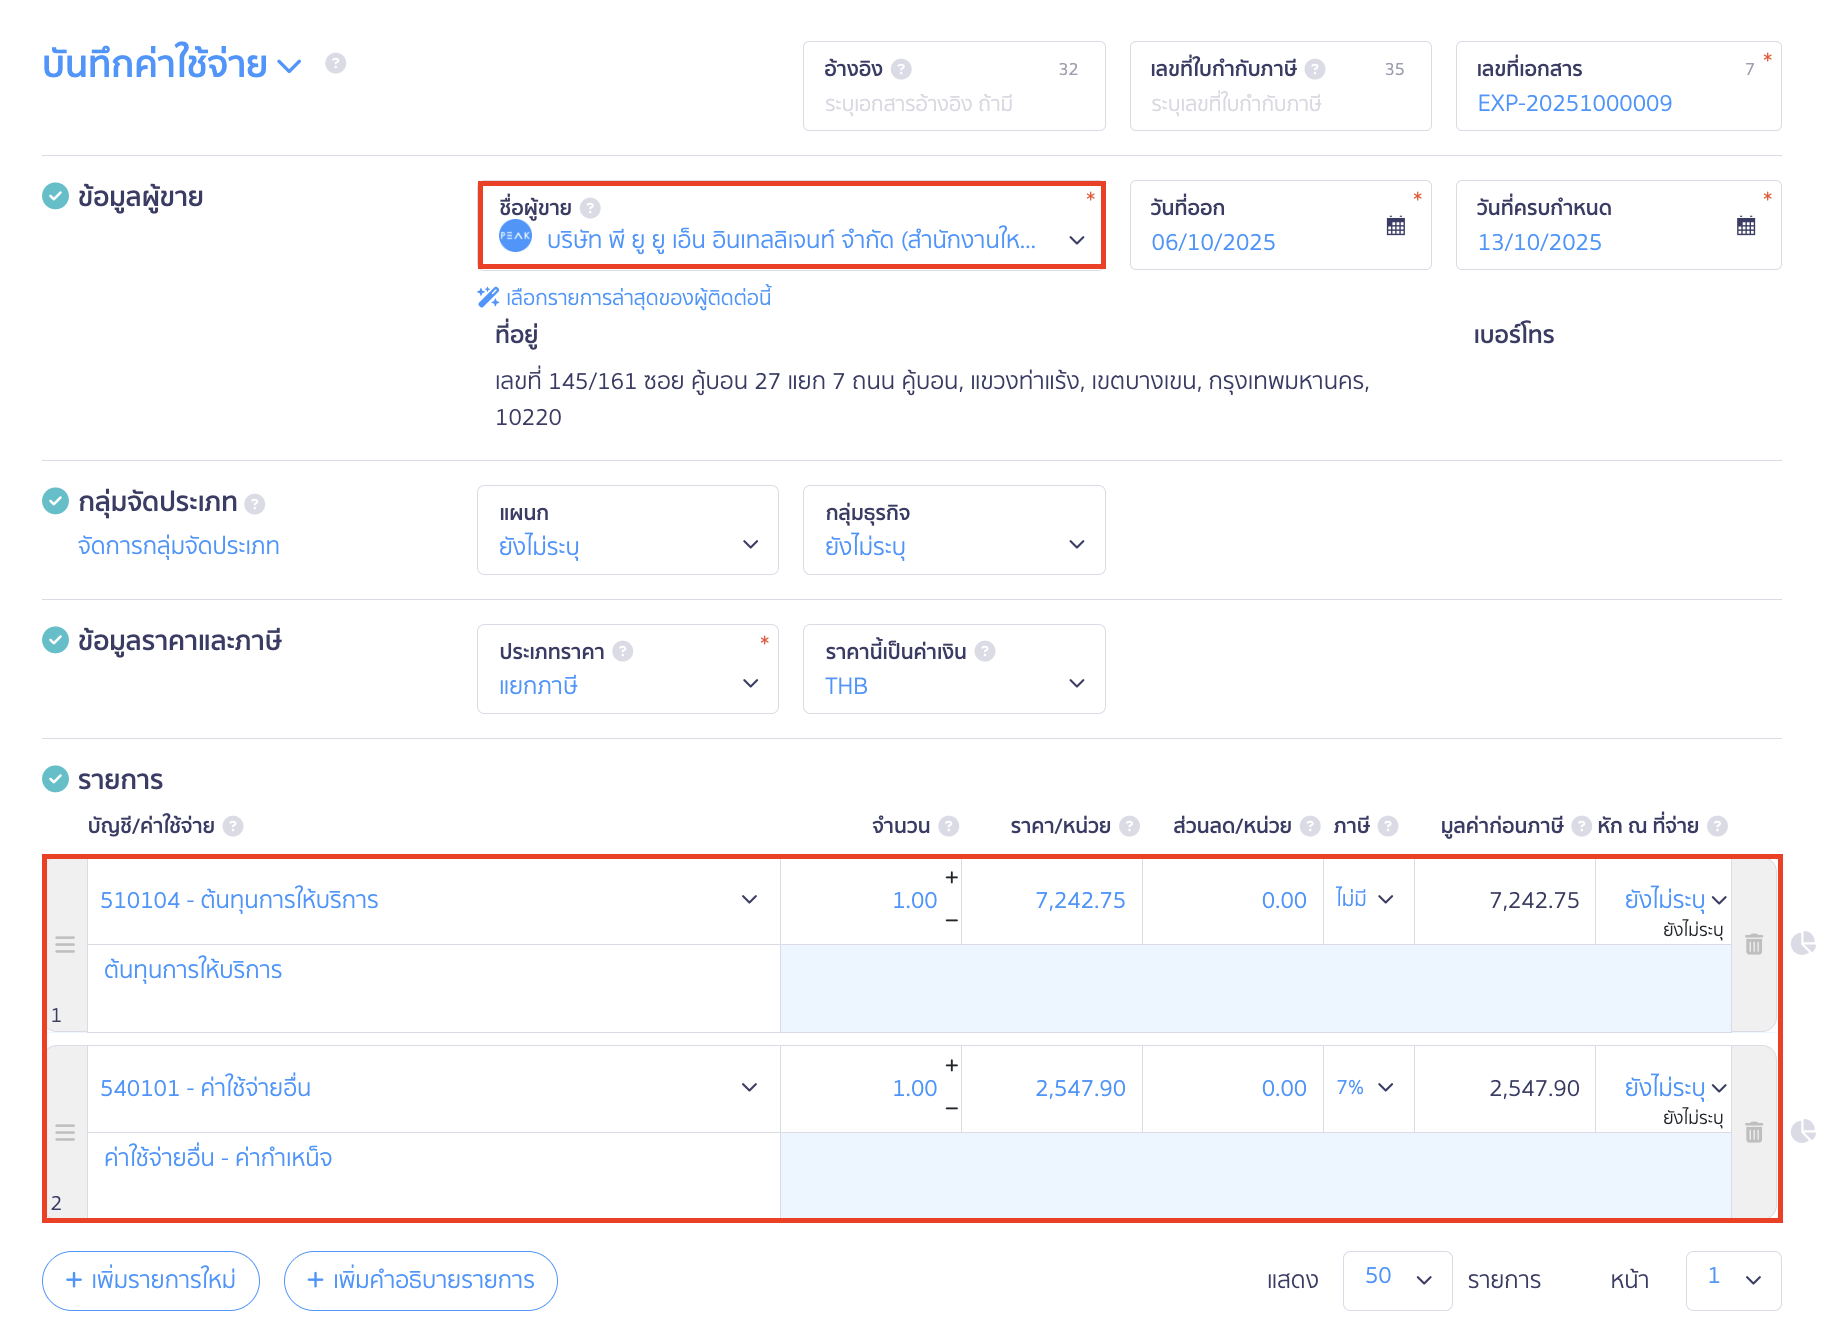The height and width of the screenshot is (1330, 1826).
Task: Click help icon next to page title
Action: tap(336, 63)
